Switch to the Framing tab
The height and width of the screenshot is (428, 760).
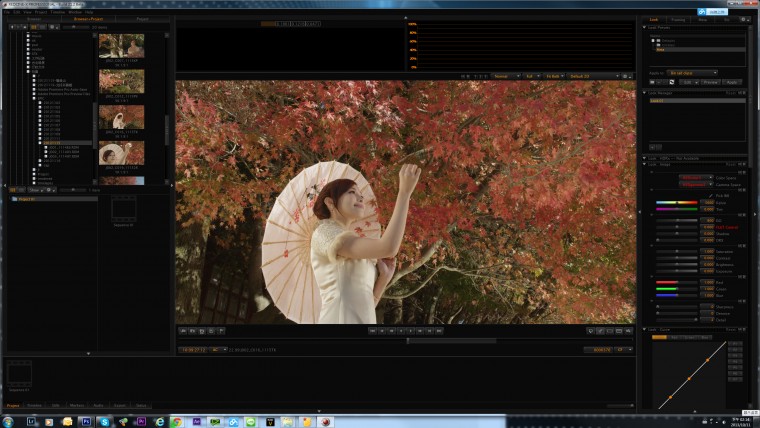click(x=678, y=19)
